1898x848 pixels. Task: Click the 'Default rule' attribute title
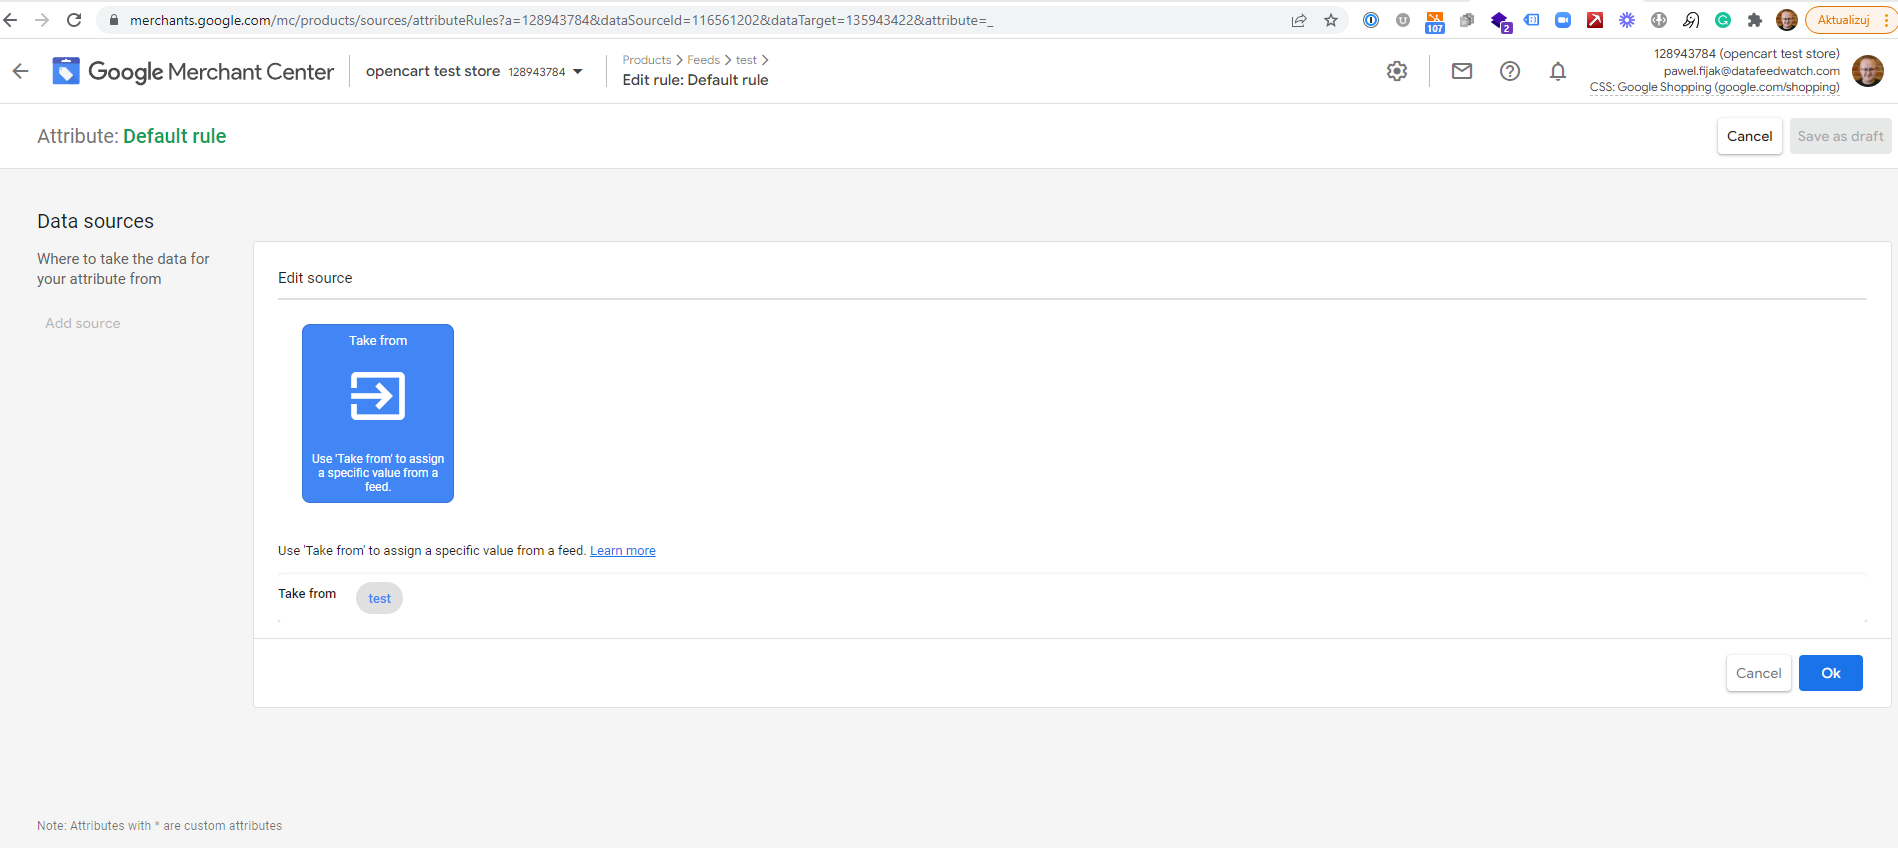[x=175, y=136]
